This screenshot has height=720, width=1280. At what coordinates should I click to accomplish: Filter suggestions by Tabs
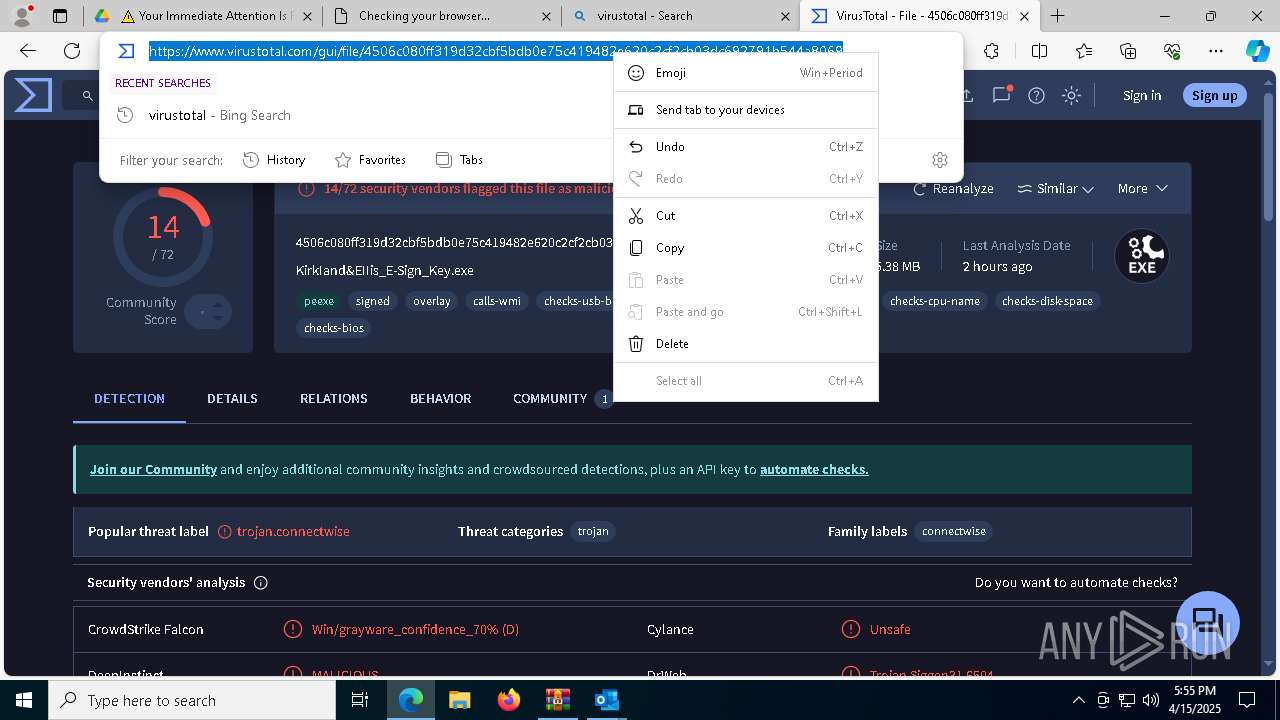tap(459, 160)
